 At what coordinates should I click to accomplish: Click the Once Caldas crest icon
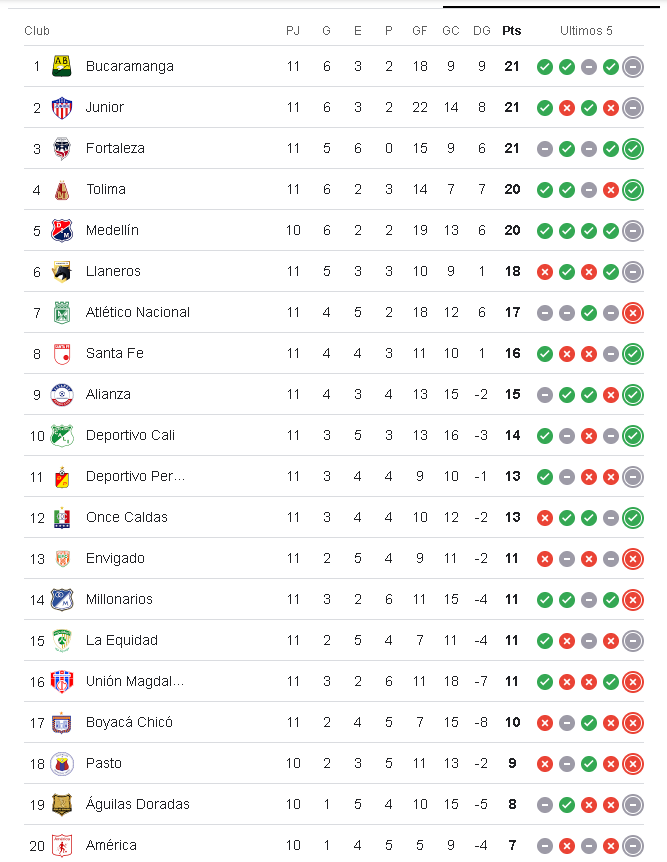click(62, 517)
